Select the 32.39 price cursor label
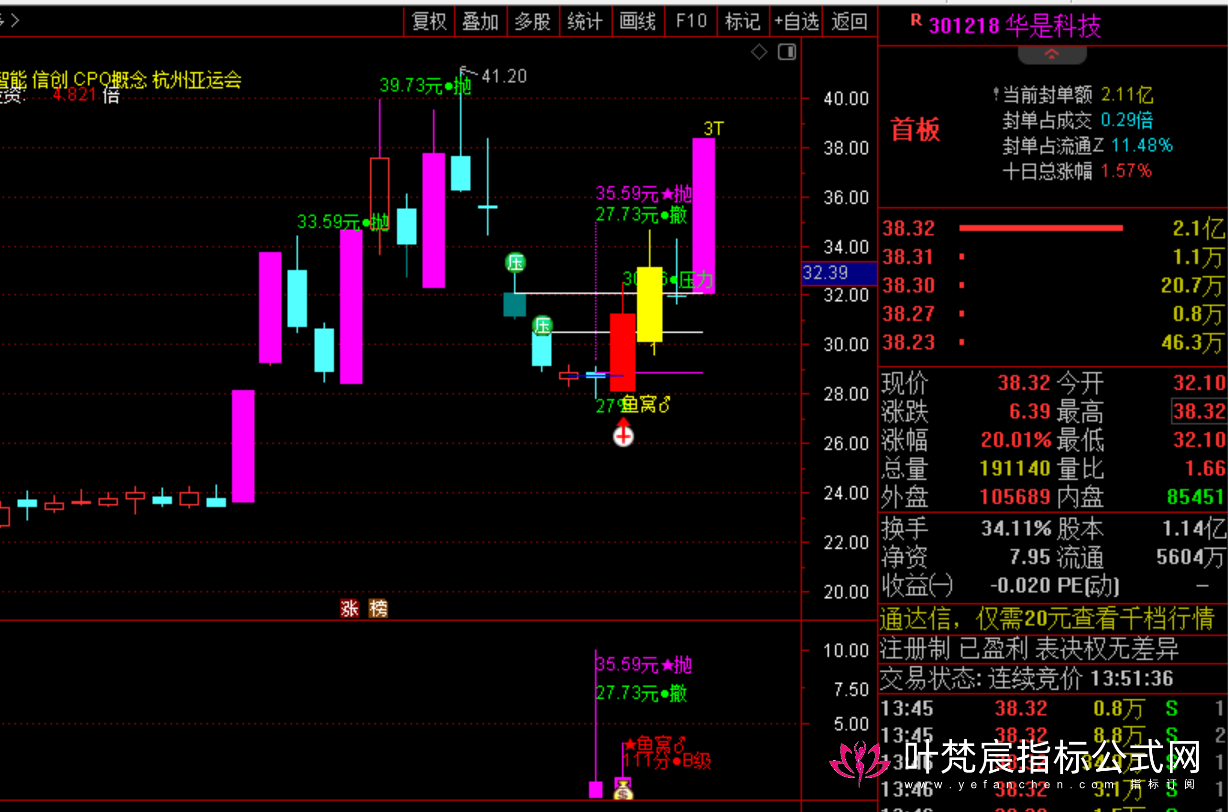Image resolution: width=1229 pixels, height=812 pixels. (840, 273)
